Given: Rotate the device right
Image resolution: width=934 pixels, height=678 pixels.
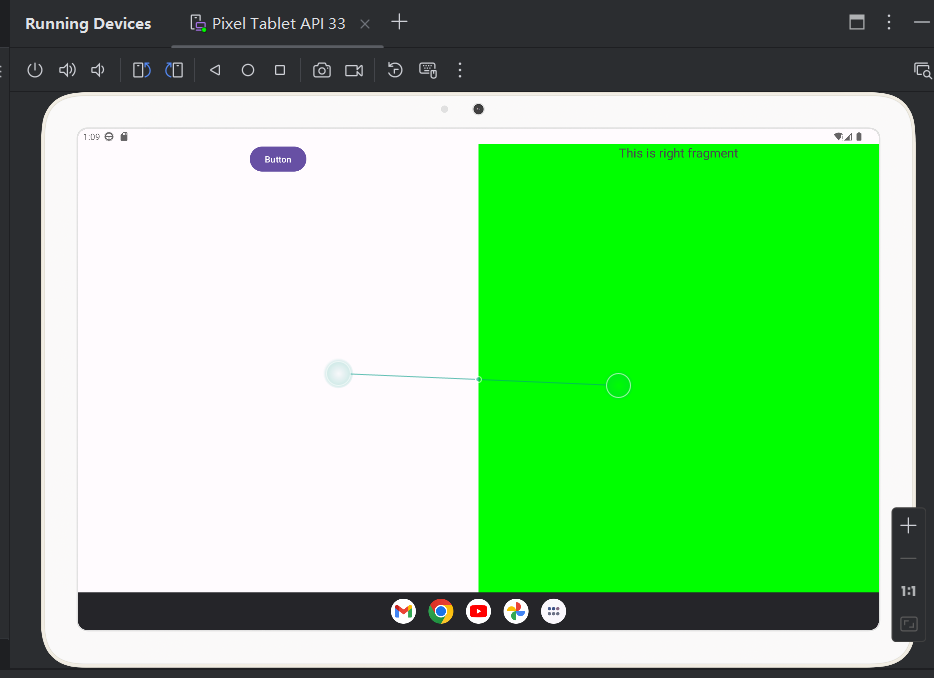Looking at the screenshot, I should pos(174,70).
